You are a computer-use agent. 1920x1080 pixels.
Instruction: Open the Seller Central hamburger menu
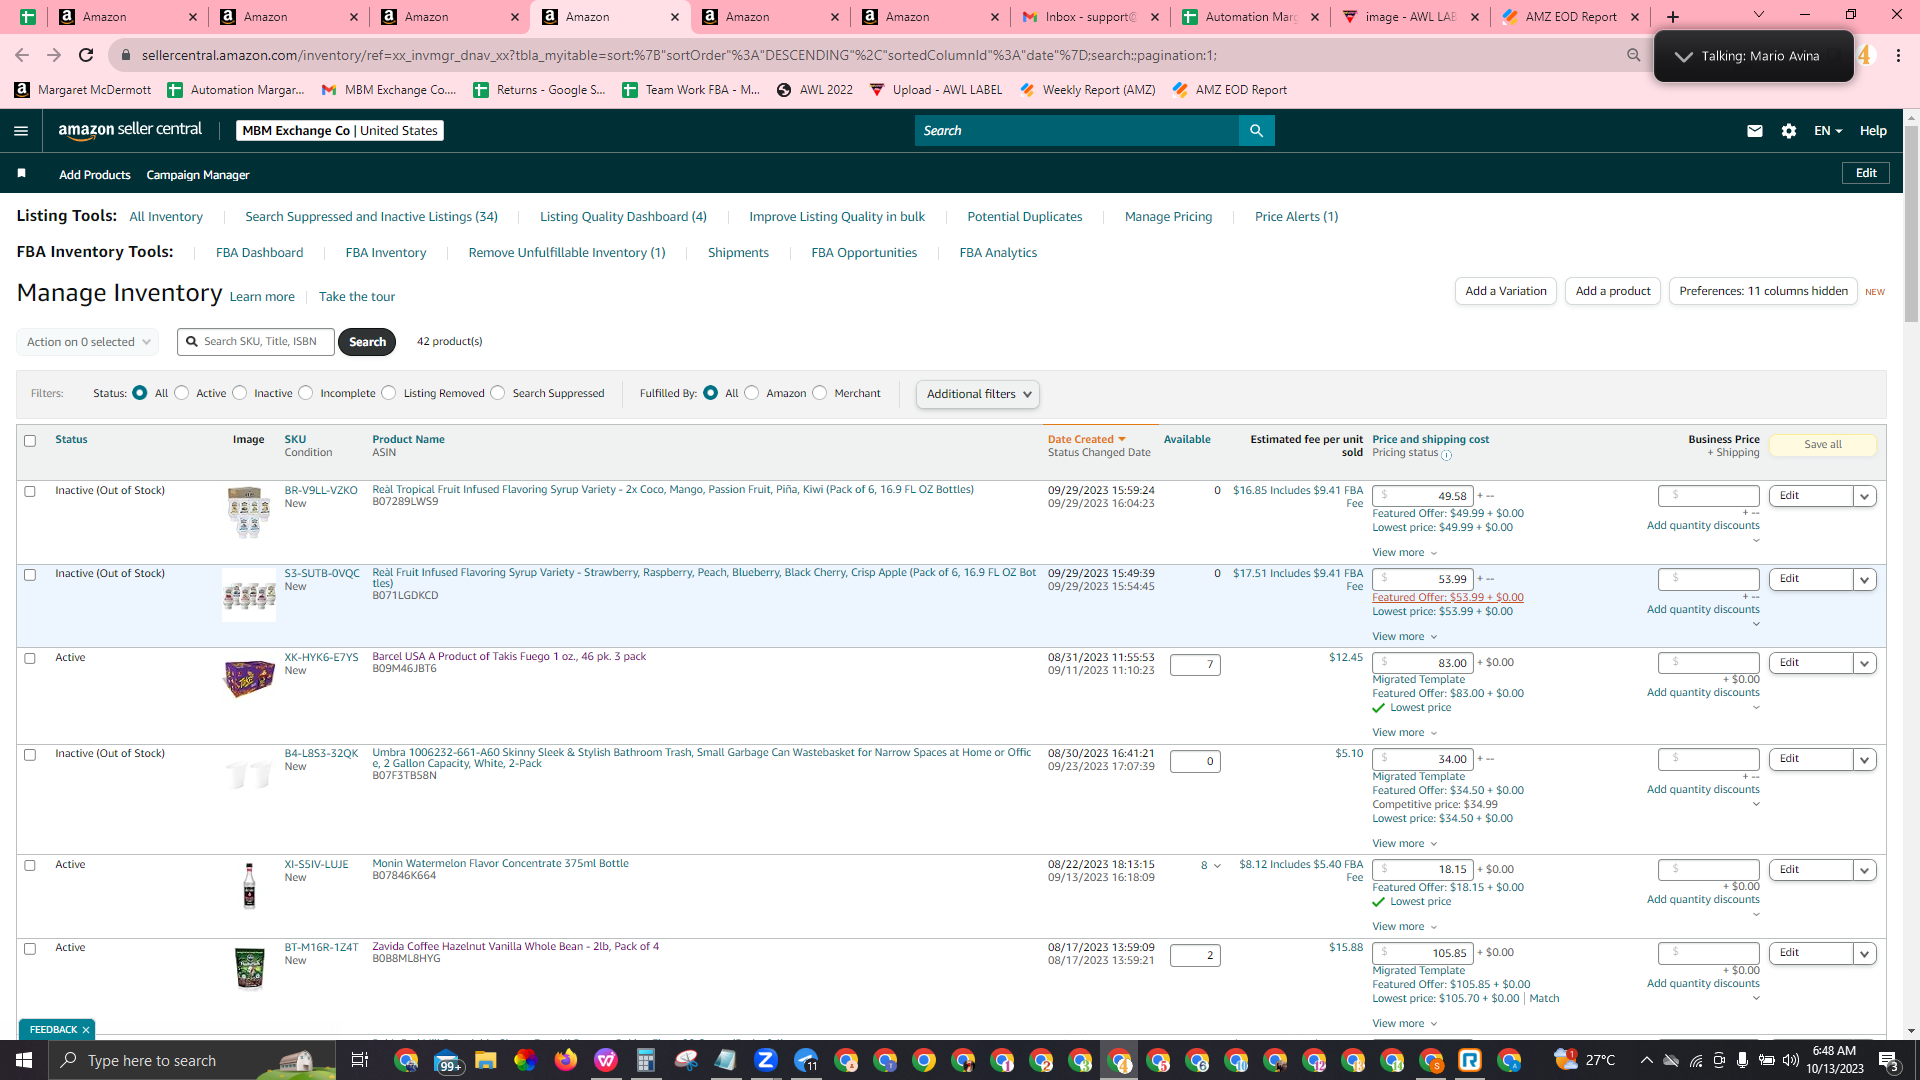[x=21, y=131]
